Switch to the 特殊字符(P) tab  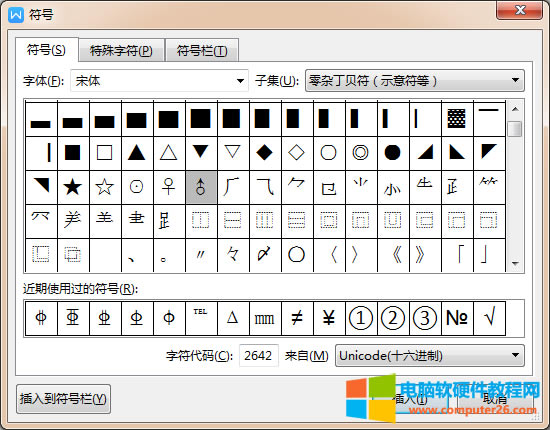pos(121,51)
